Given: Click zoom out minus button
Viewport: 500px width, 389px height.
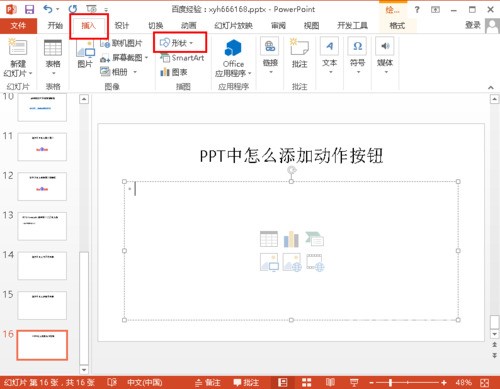Looking at the screenshot, I should (371, 383).
